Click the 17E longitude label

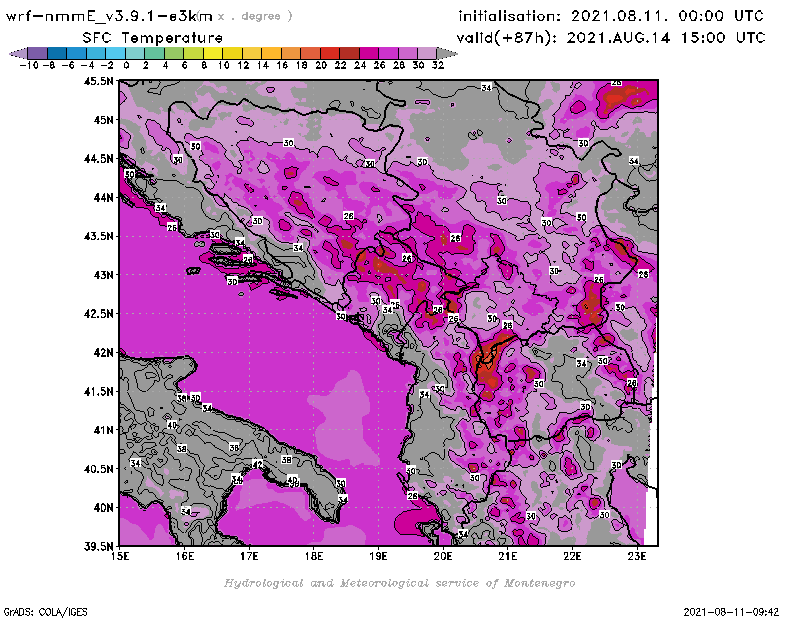pyautogui.click(x=249, y=556)
